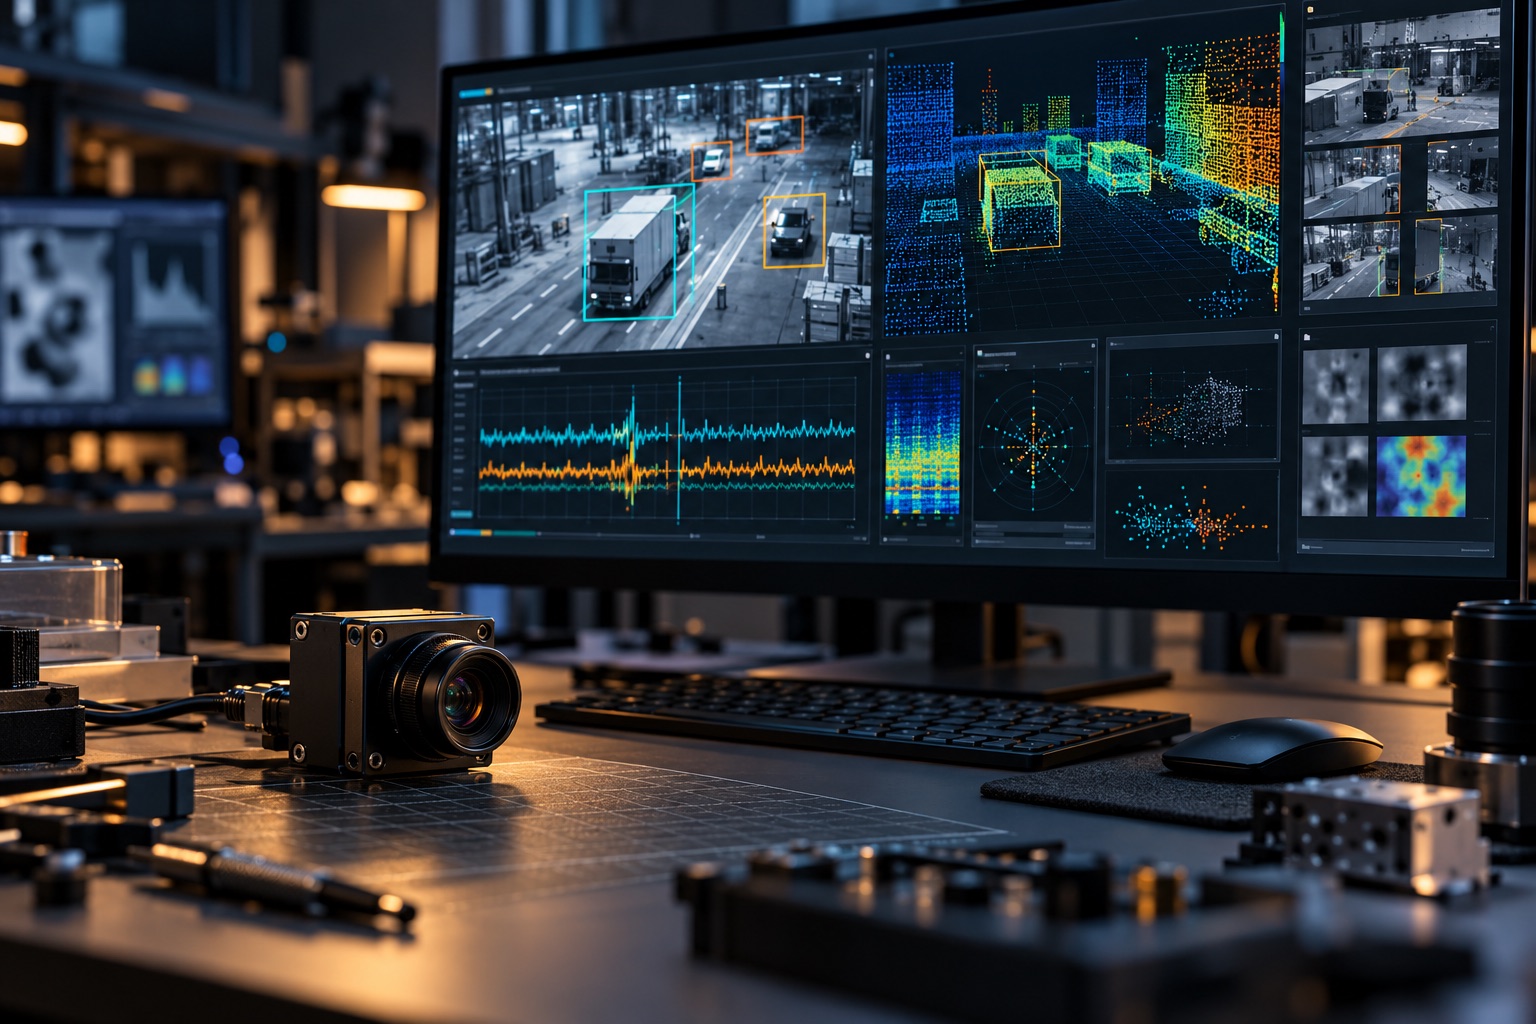
Task: Click the corner icon of the upper scatter panel
Action: (x=1275, y=338)
